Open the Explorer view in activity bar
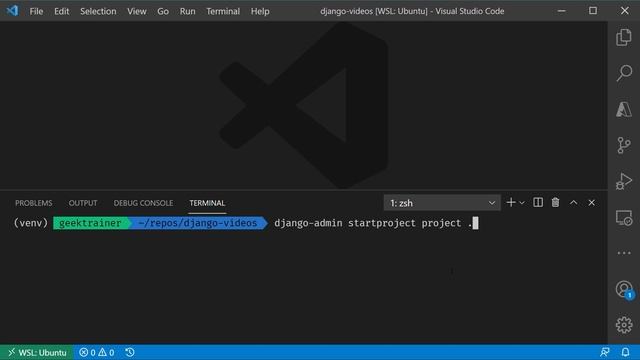The width and height of the screenshot is (640, 360). click(624, 37)
